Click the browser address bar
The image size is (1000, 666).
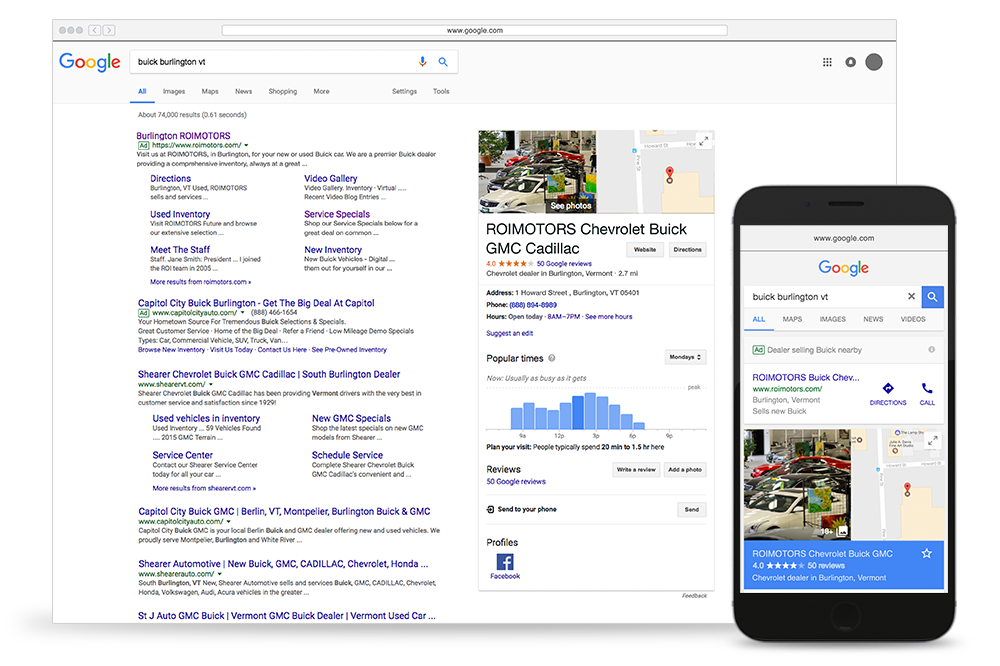[474, 30]
